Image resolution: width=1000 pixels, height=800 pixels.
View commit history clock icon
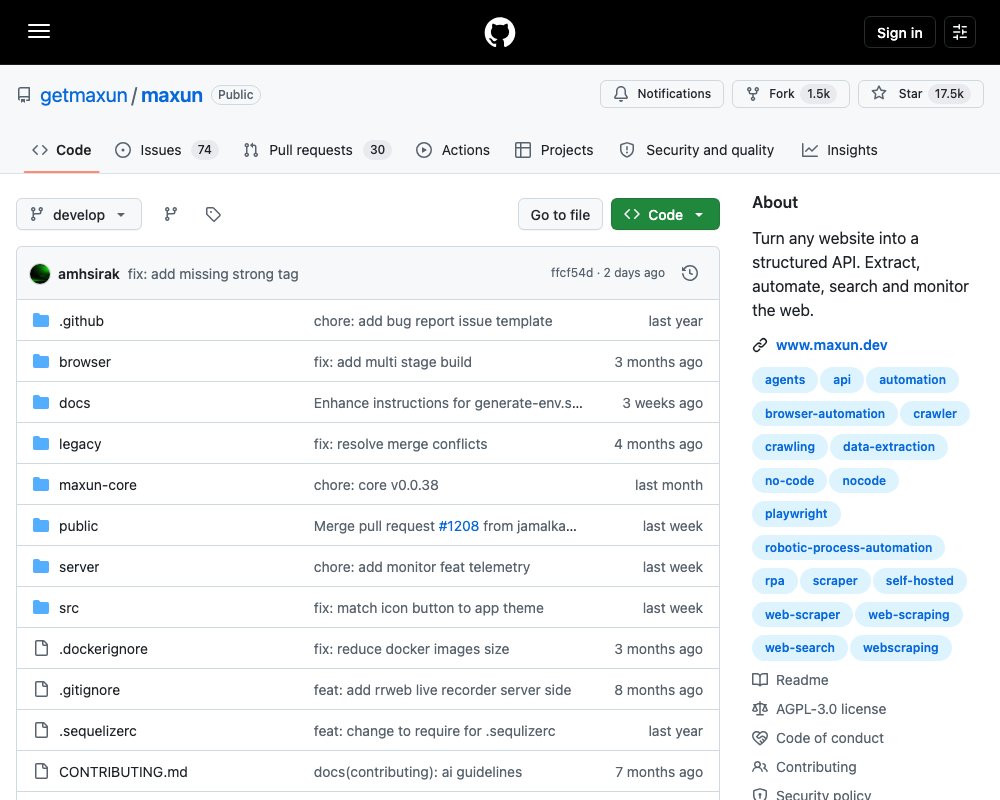pyautogui.click(x=689, y=273)
